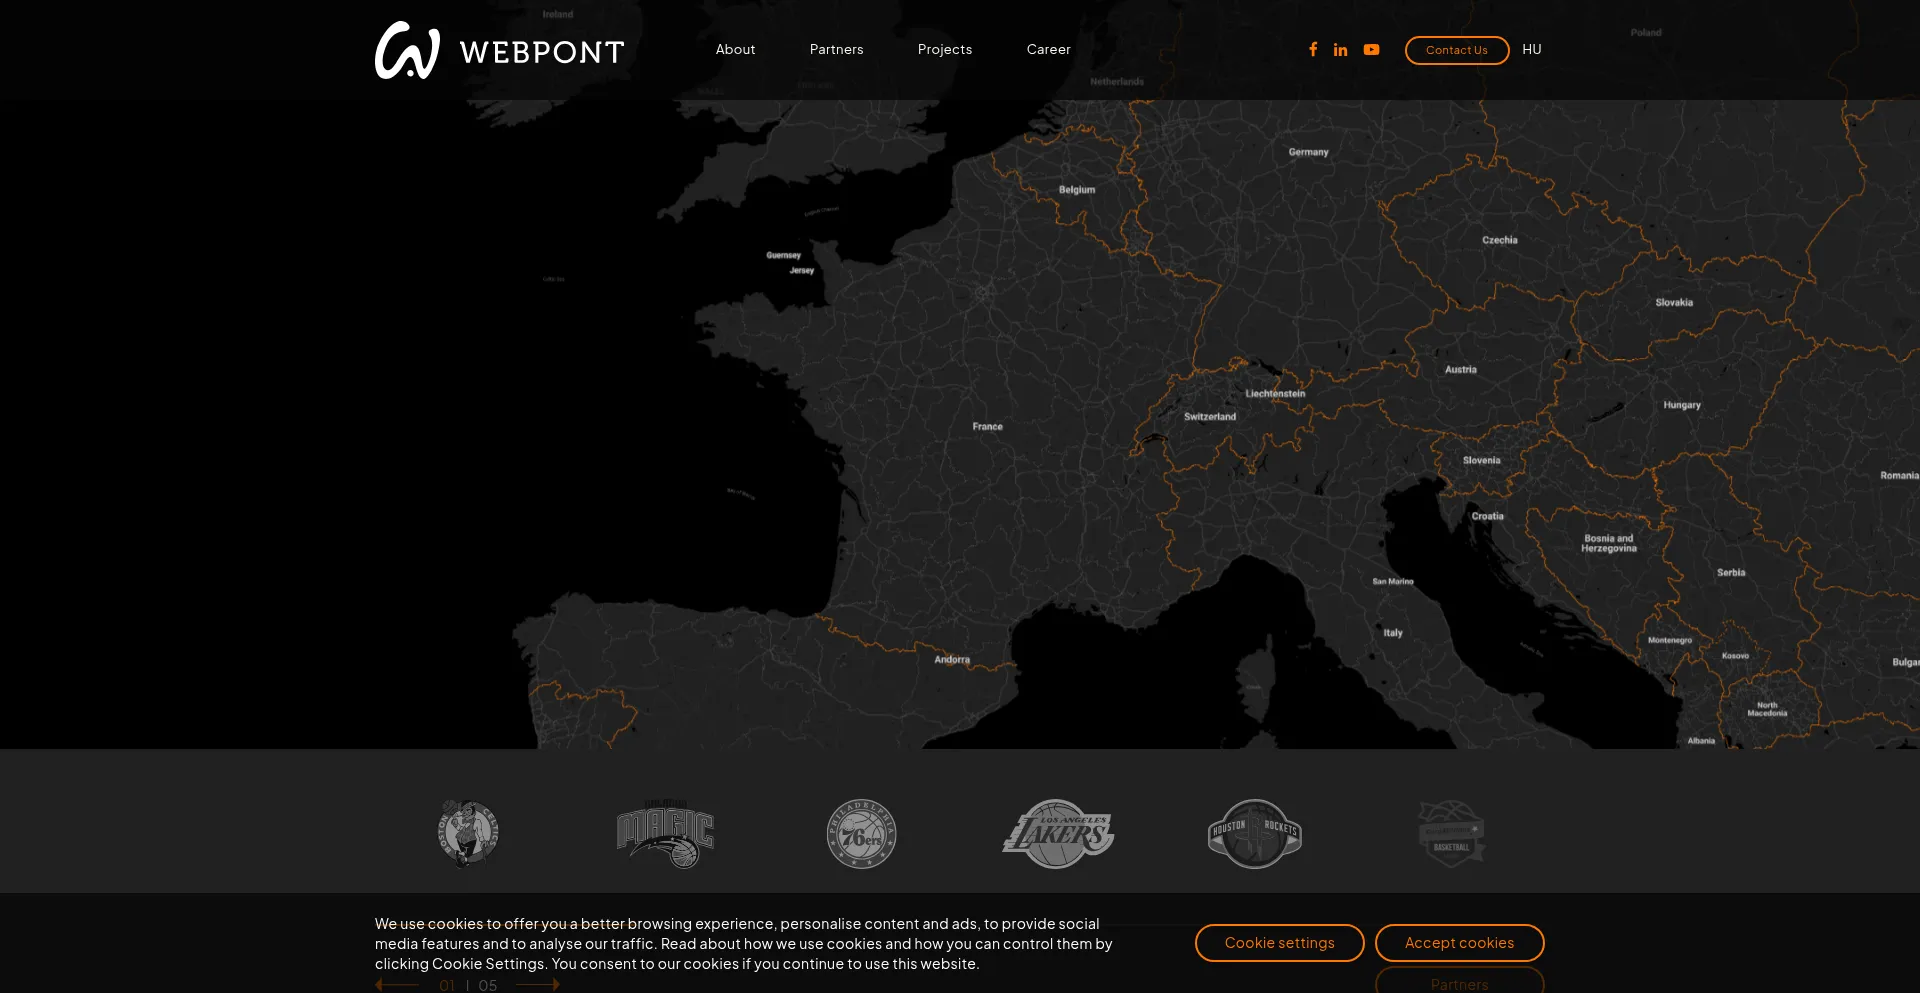The height and width of the screenshot is (993, 1920).
Task: Open the YouTube channel icon
Action: pos(1371,50)
